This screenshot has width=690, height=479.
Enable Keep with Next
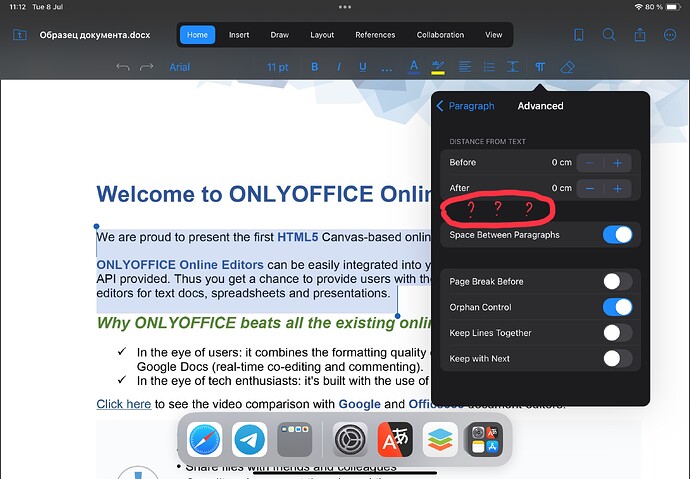(x=617, y=358)
